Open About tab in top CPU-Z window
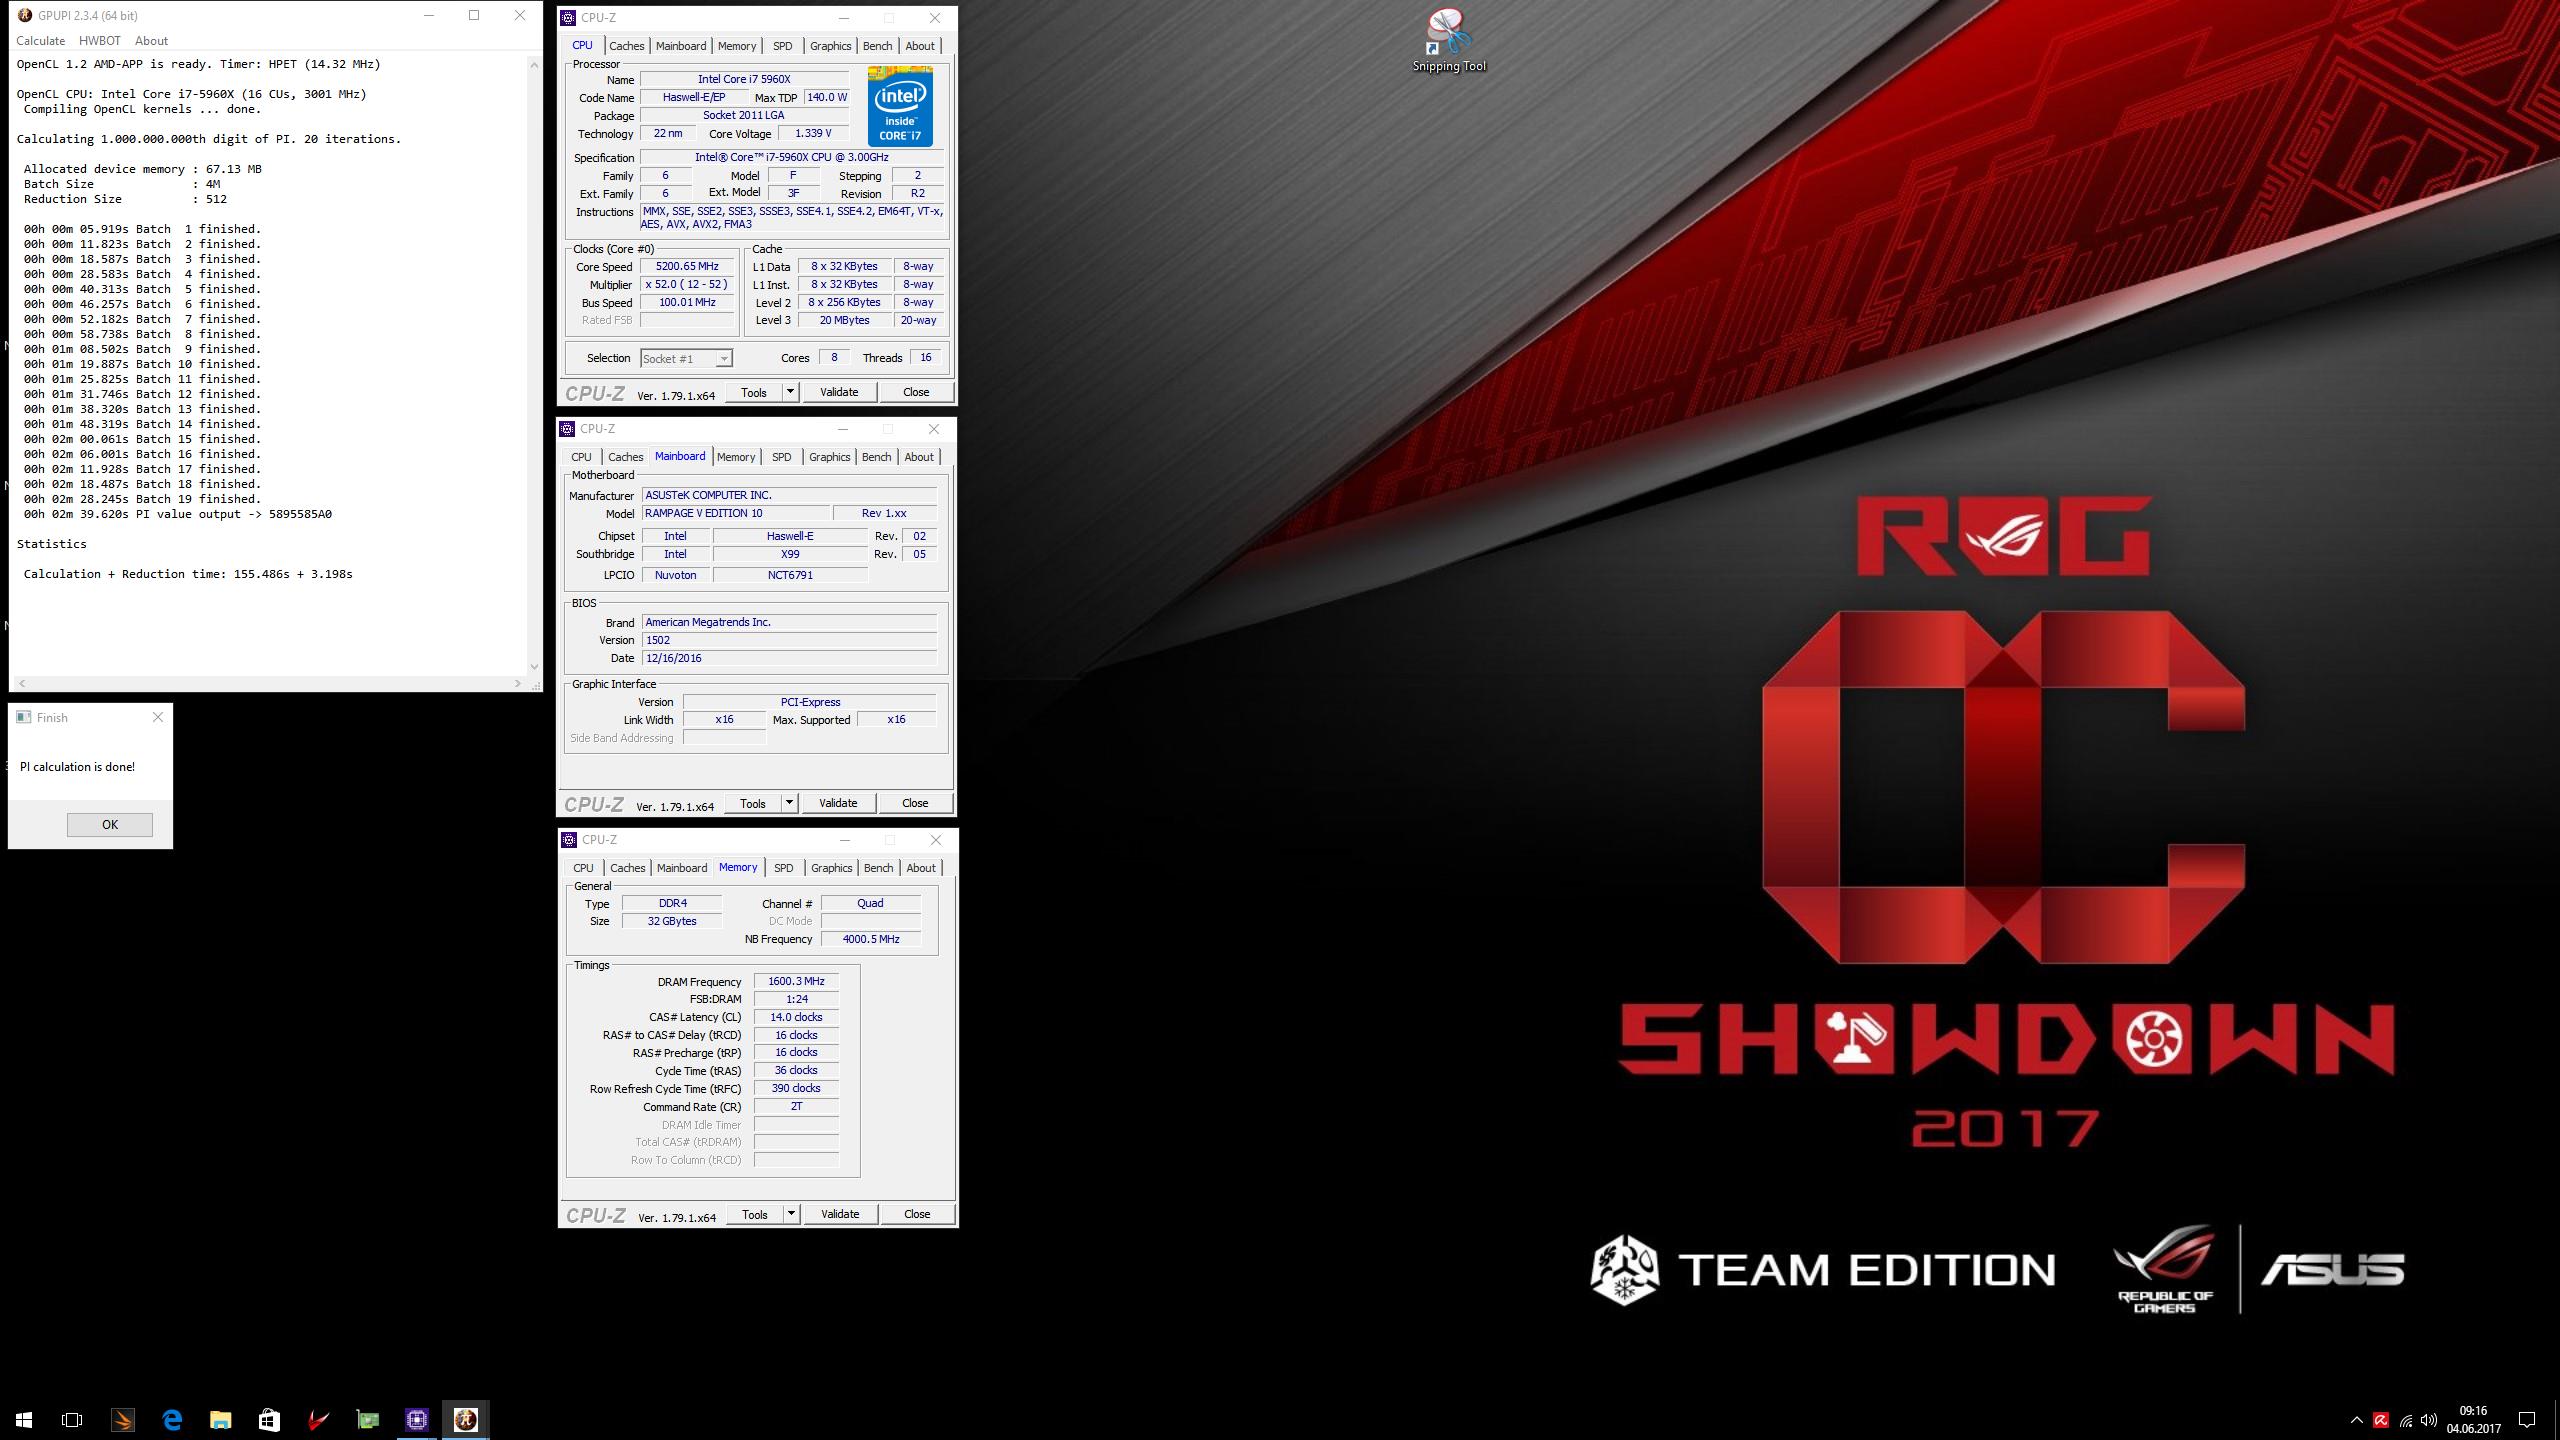Image resolution: width=2560 pixels, height=1440 pixels. tap(920, 46)
